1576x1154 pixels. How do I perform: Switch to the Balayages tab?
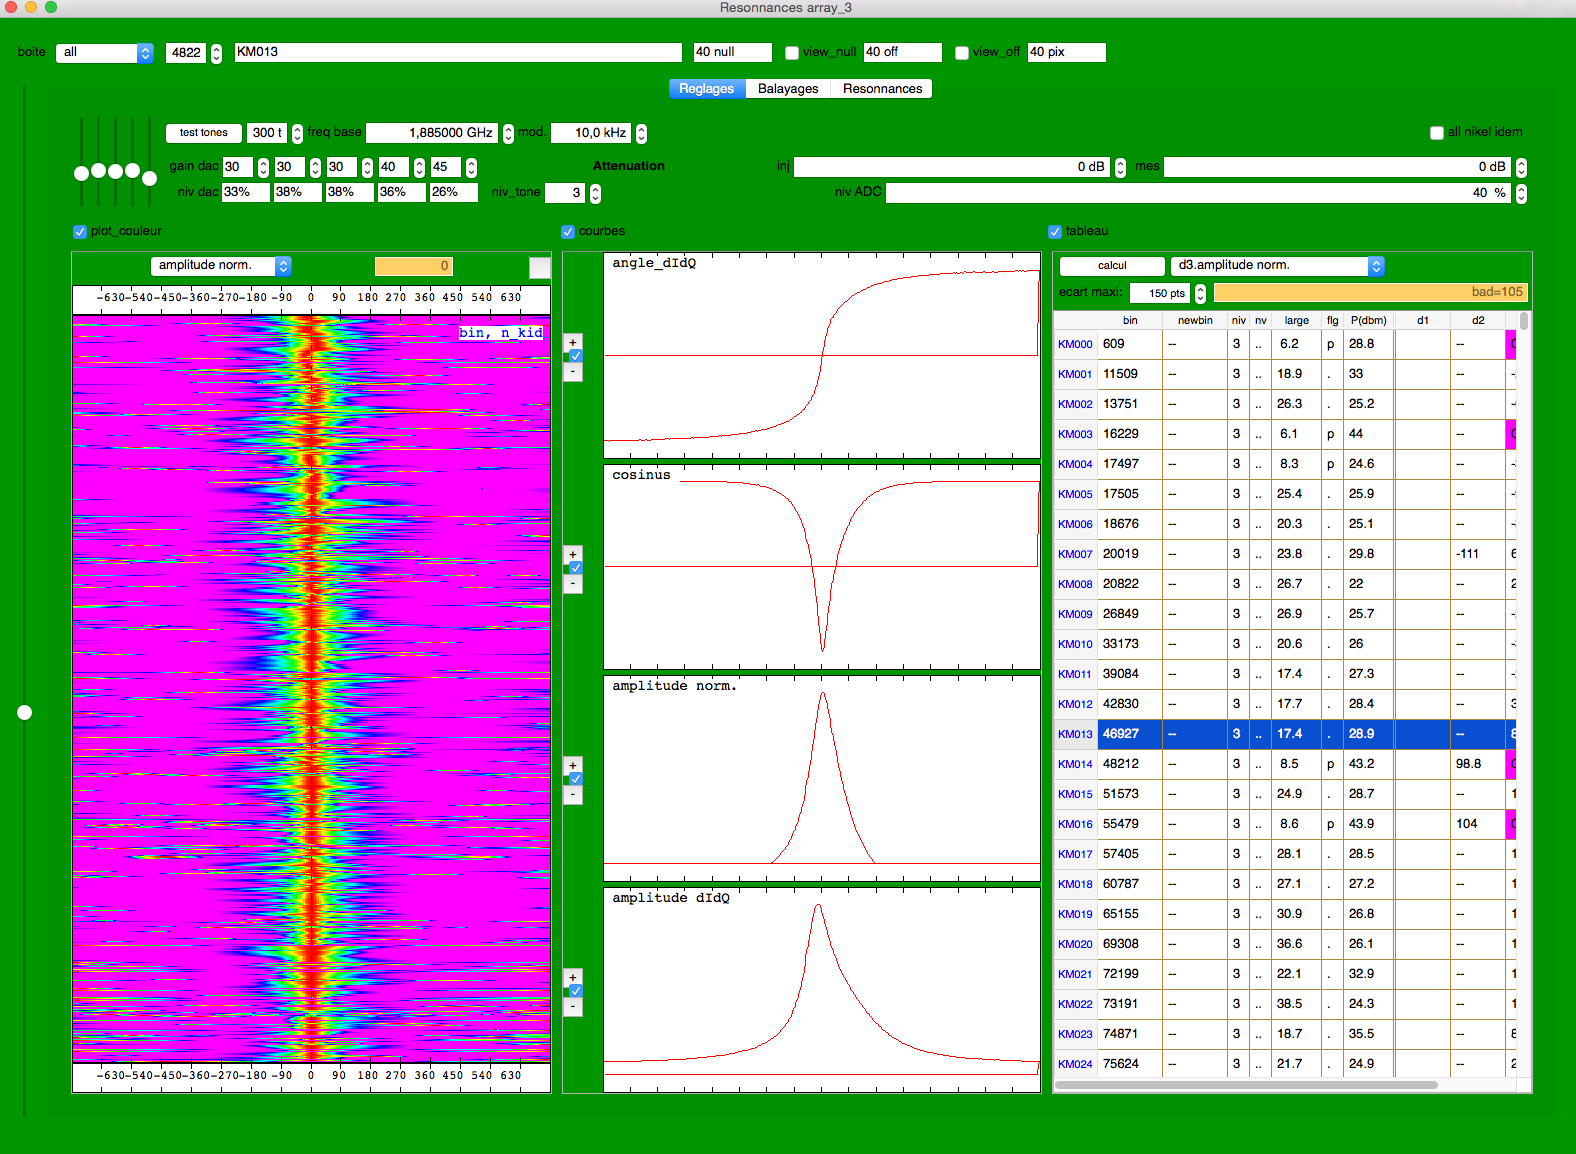tap(788, 89)
